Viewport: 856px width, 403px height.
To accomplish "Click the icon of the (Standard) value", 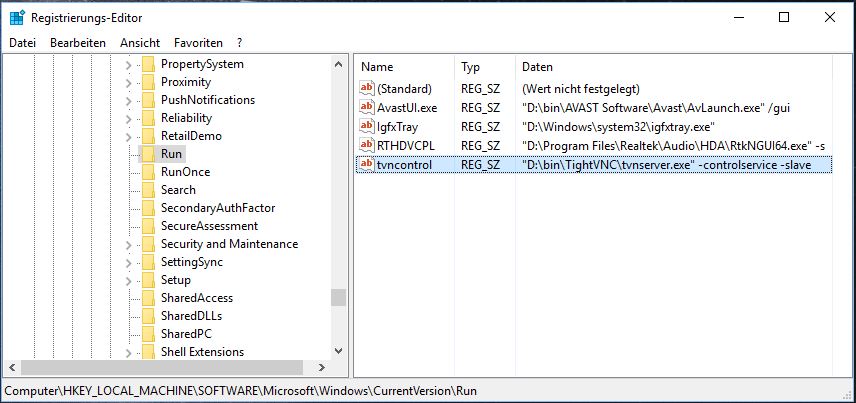I will pos(367,89).
